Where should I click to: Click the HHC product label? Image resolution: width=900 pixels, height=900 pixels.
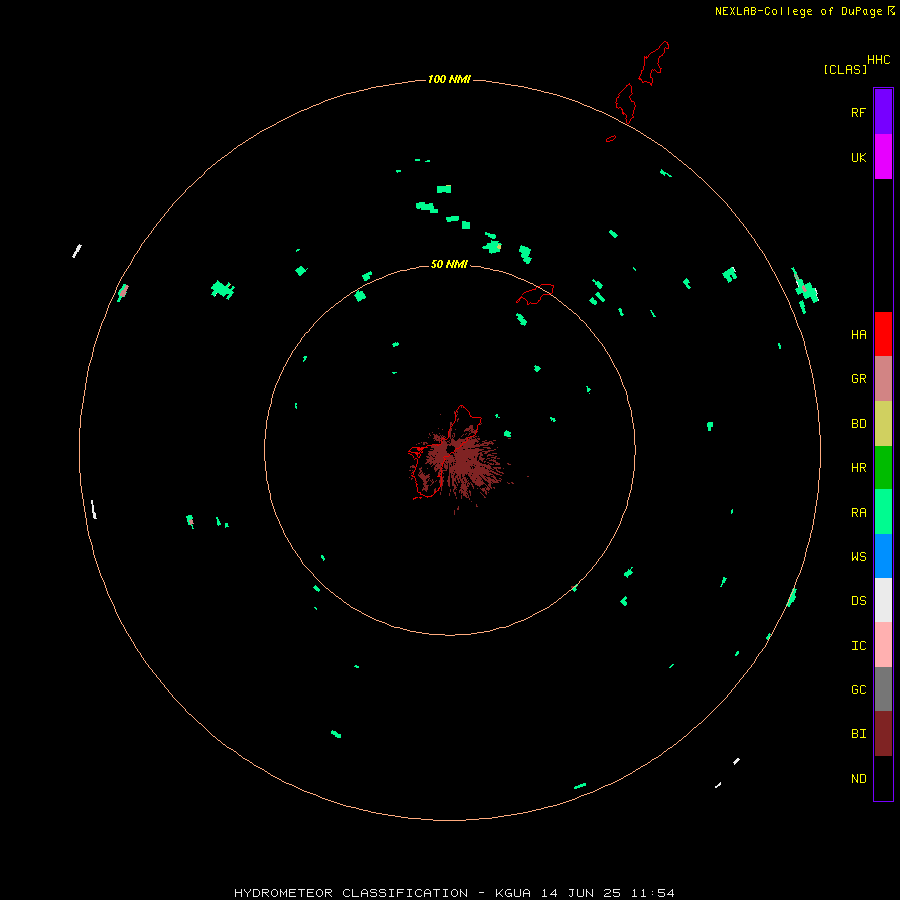[x=878, y=60]
